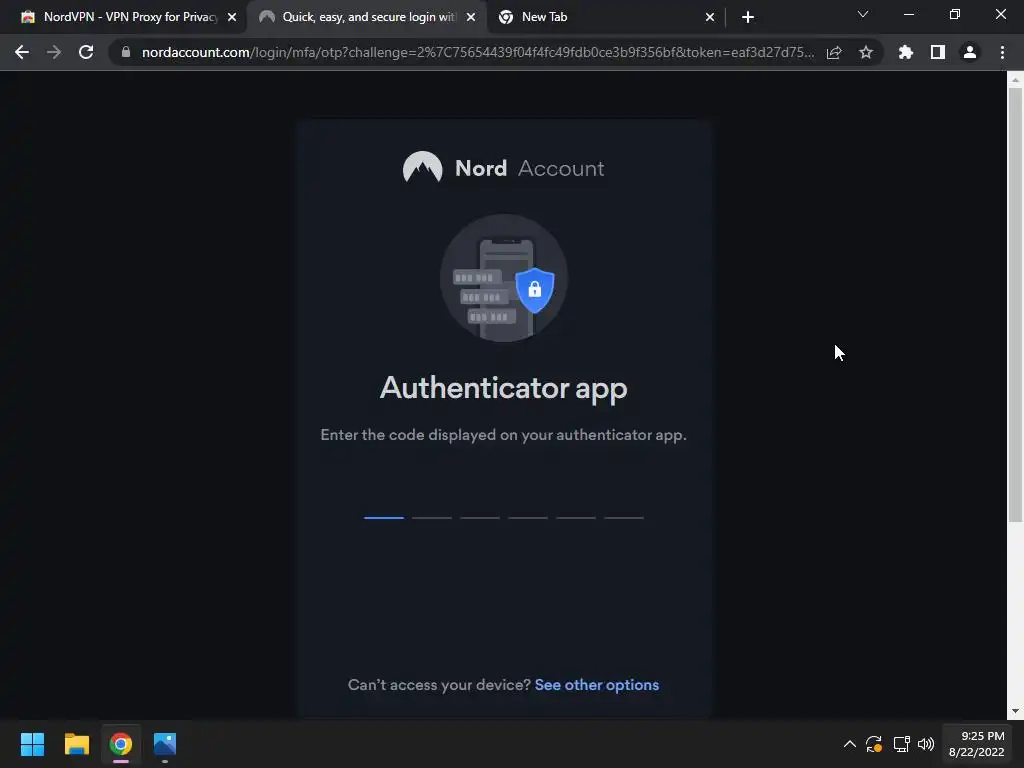Click the address bar URL

click(x=477, y=52)
